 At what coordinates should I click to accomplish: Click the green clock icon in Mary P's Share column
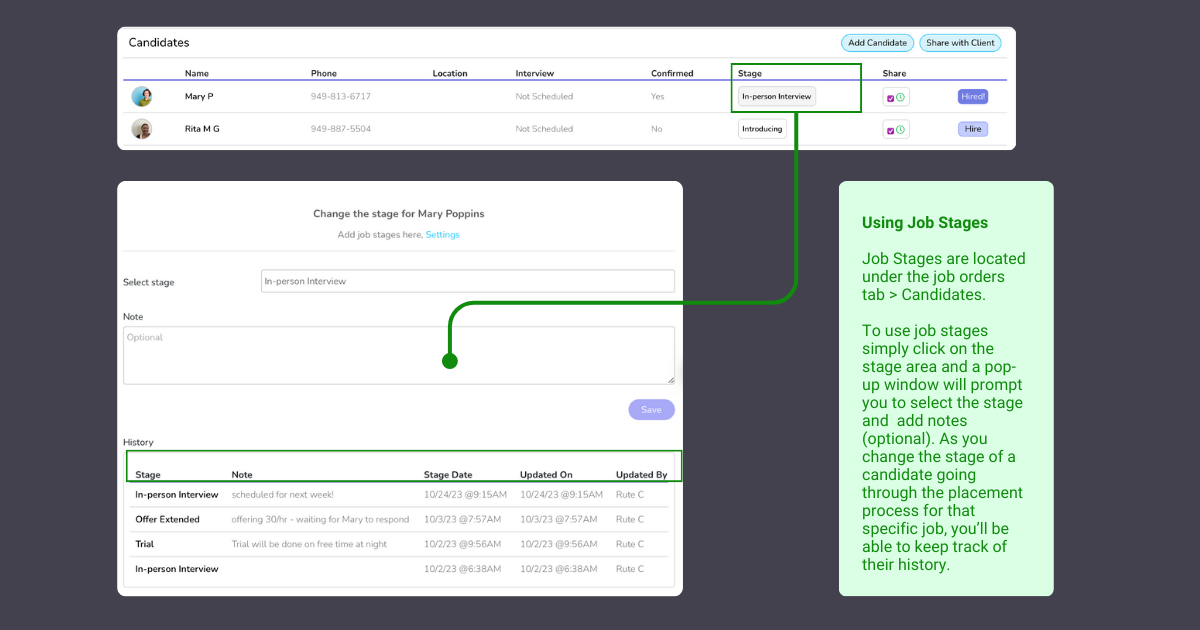(900, 98)
